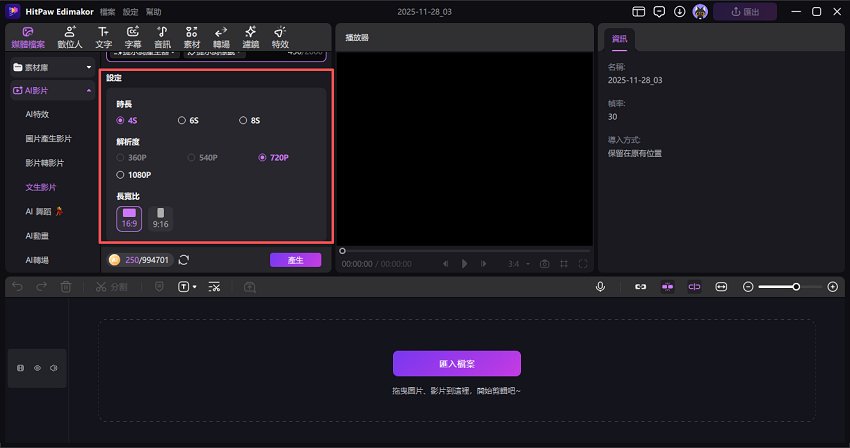Click the fullscreen icon in player
850x448 pixels.
point(583,264)
